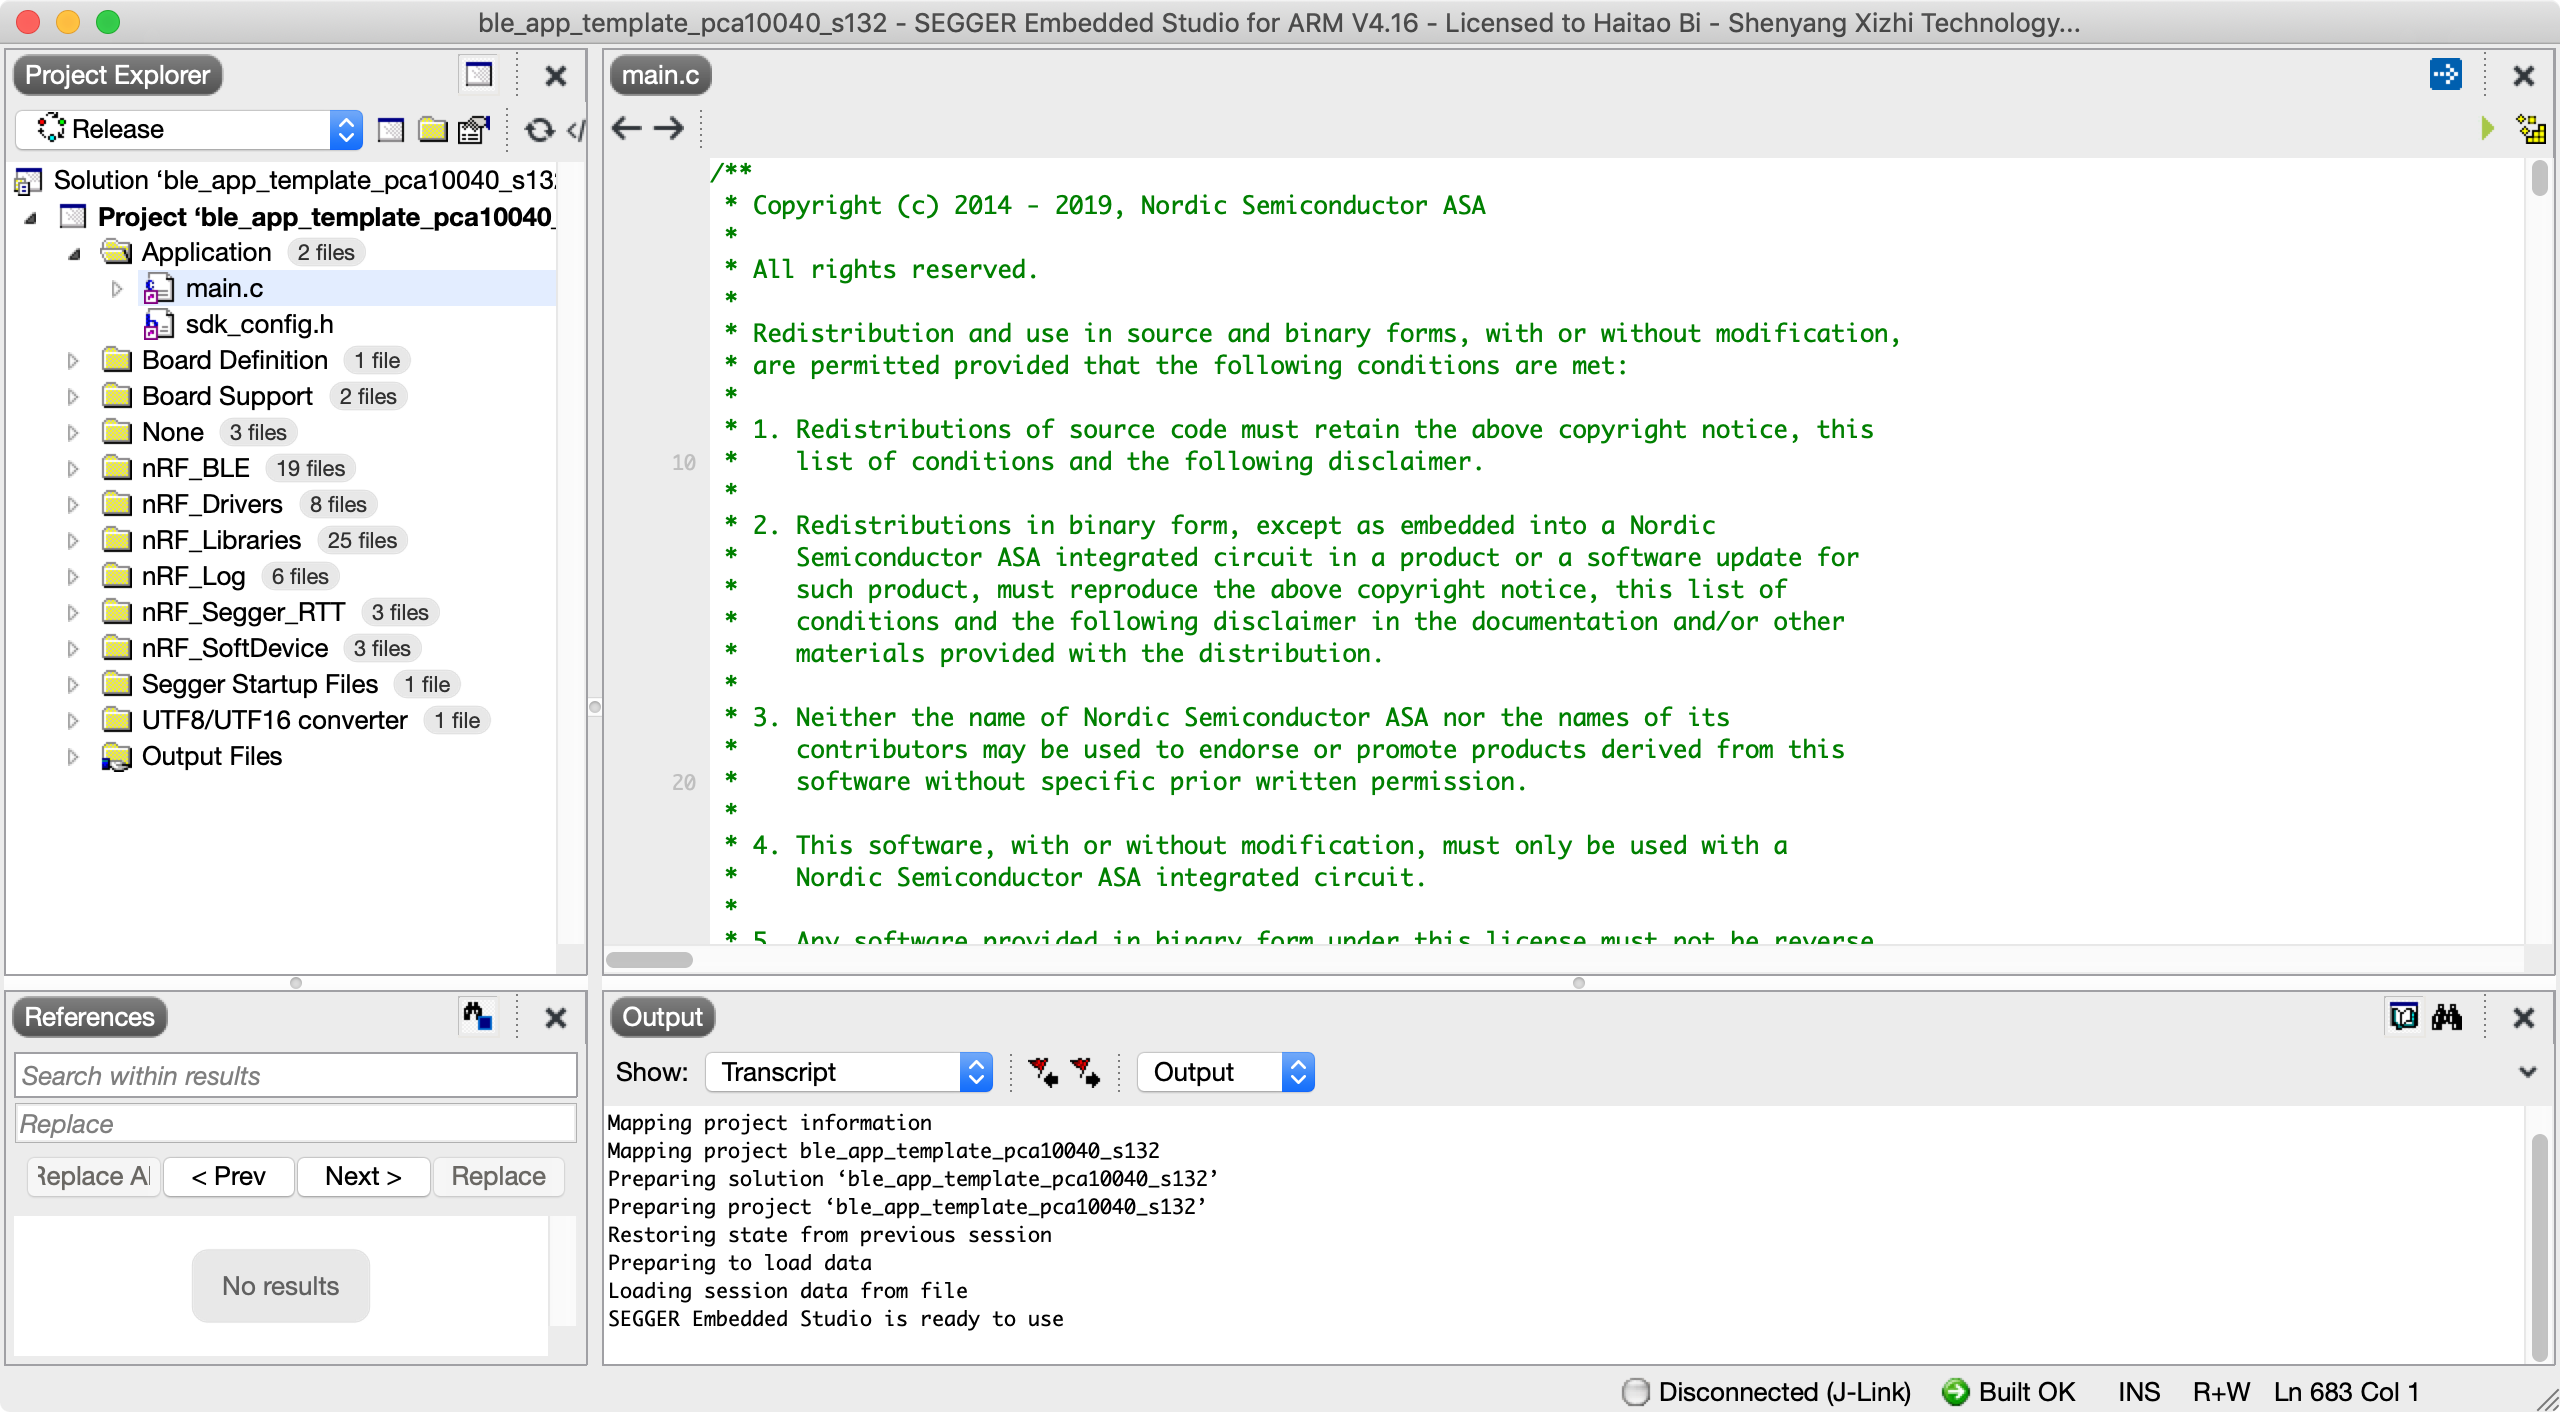2560x1412 pixels.
Task: Click the search in files icon in Output
Action: point(2447,1017)
